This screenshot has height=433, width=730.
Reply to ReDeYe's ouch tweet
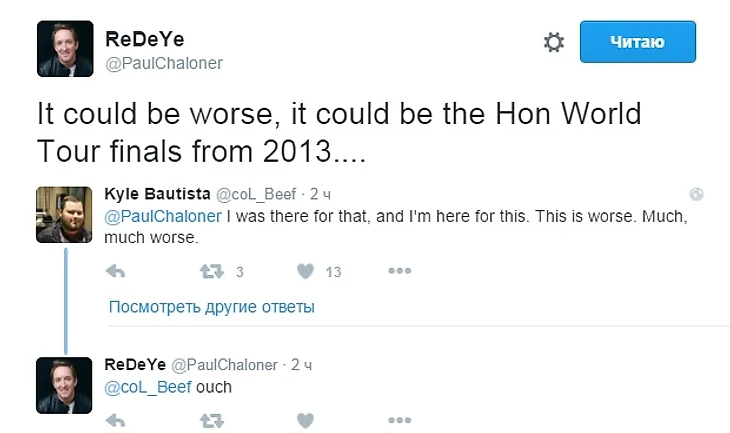click(115, 421)
